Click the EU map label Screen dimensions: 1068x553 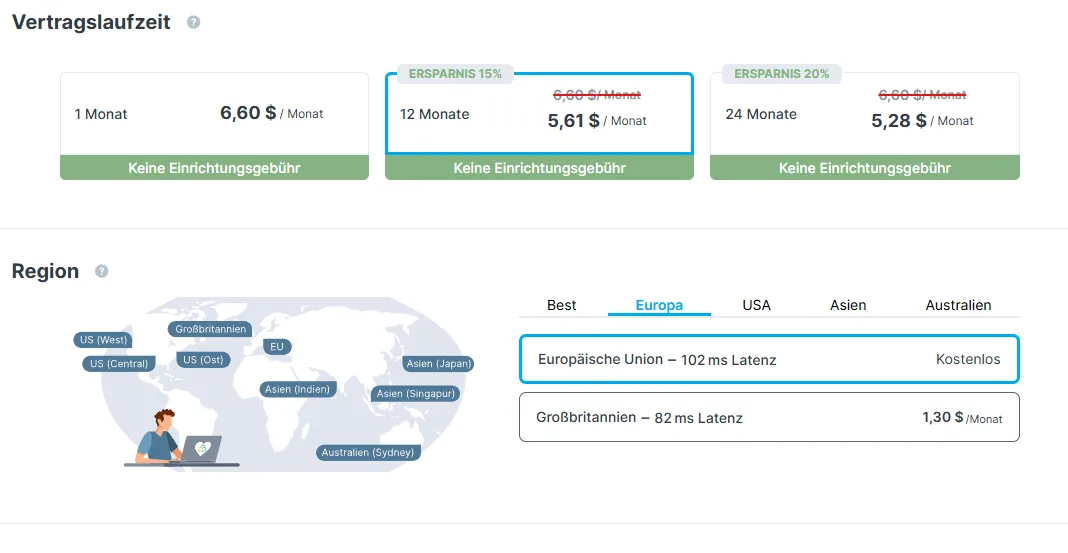click(277, 347)
